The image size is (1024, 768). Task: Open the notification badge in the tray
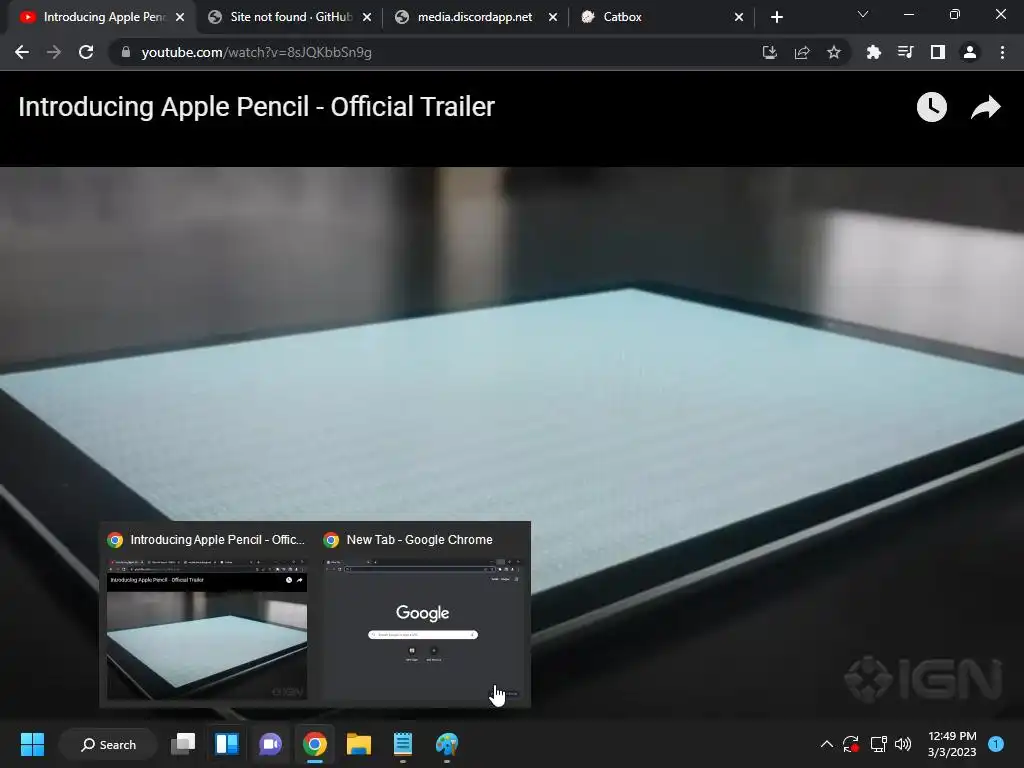(996, 744)
